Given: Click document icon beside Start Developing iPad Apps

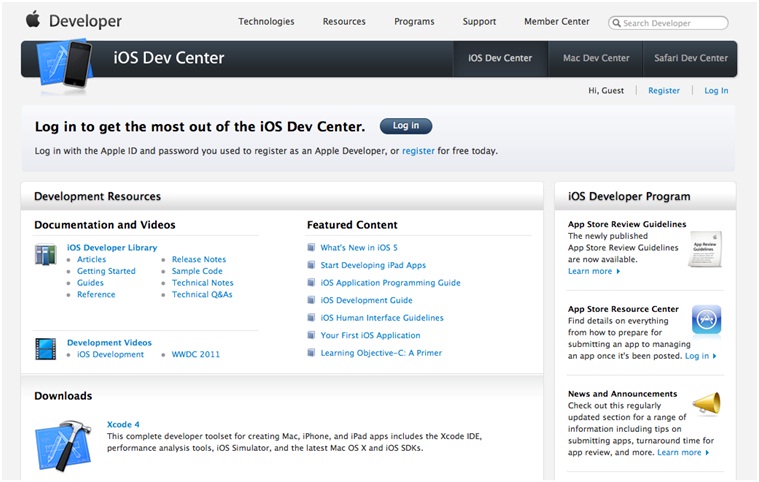Looking at the screenshot, I should click(311, 265).
